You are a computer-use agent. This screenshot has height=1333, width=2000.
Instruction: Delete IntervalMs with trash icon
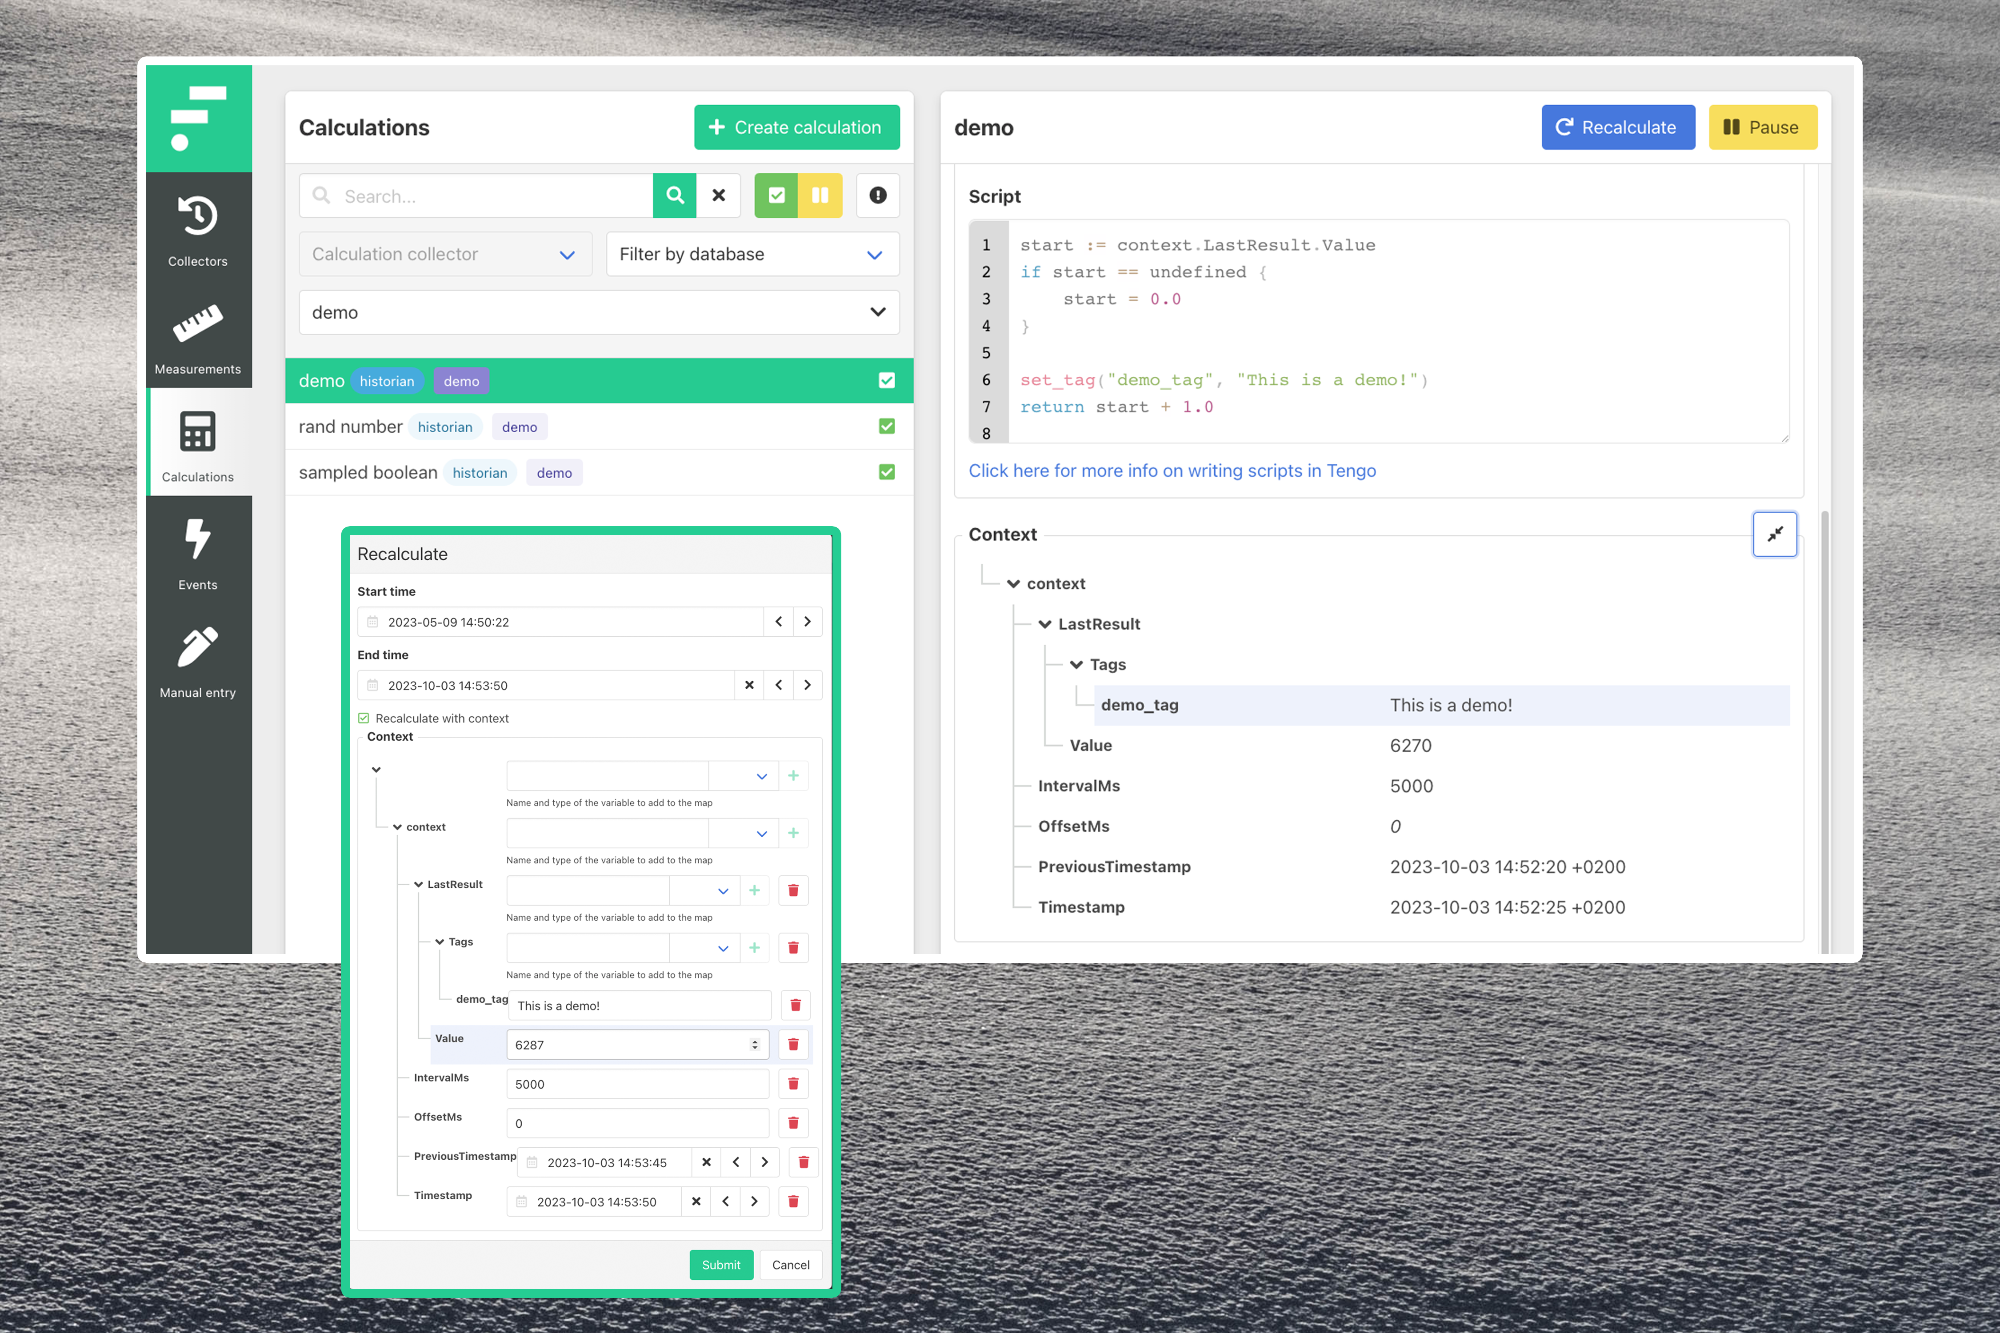coord(794,1083)
